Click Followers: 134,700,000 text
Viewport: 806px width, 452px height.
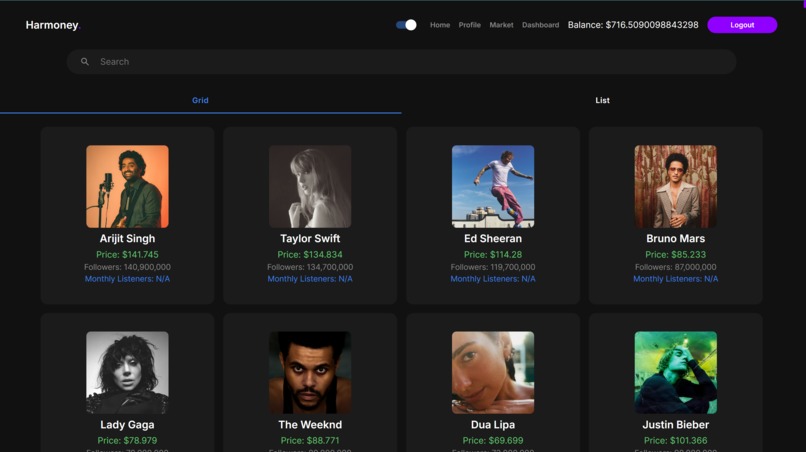pos(310,267)
